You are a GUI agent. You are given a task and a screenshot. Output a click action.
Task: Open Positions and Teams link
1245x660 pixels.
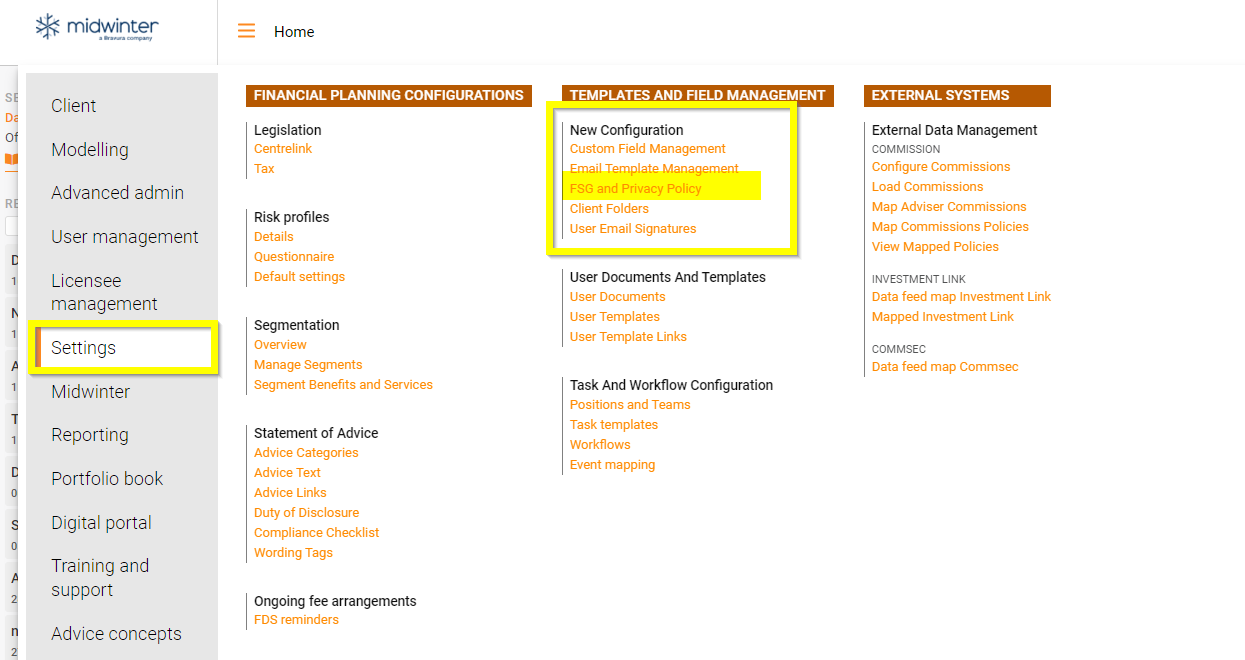click(630, 405)
